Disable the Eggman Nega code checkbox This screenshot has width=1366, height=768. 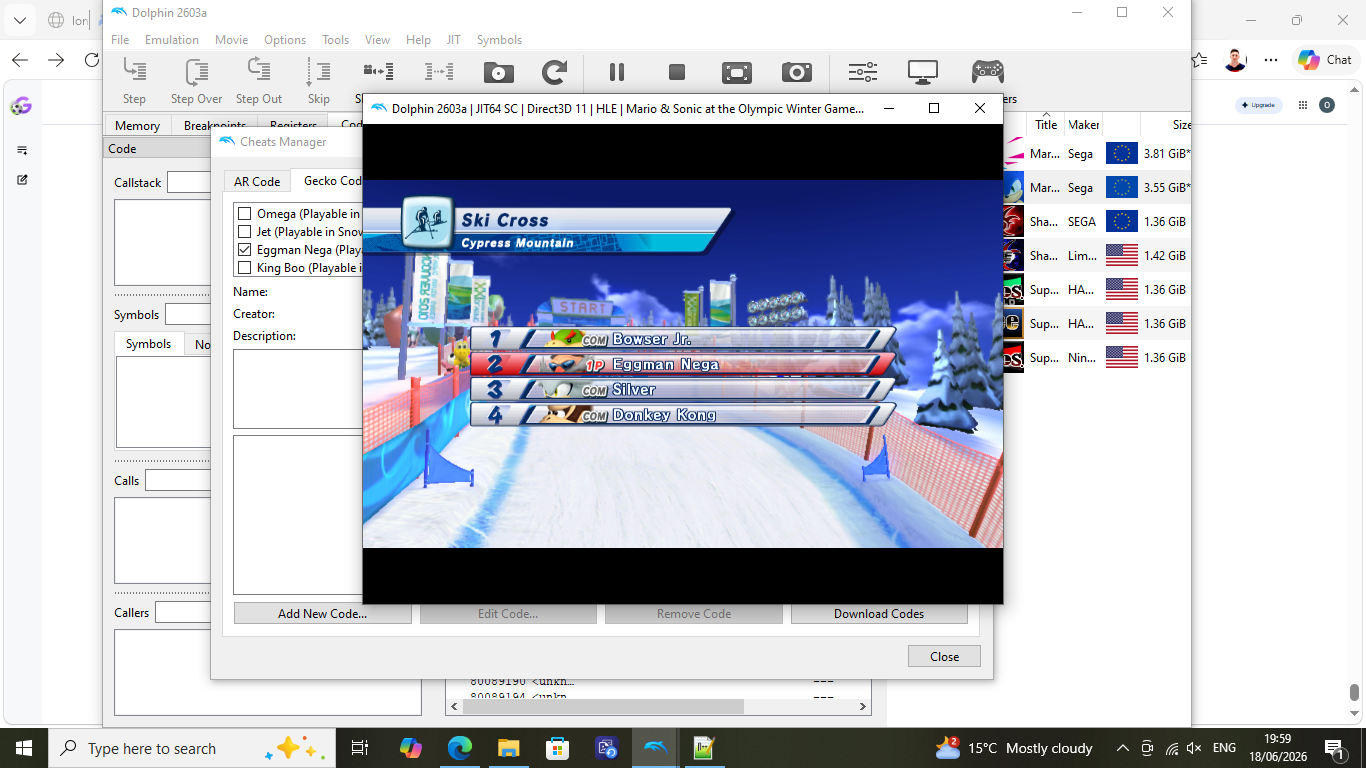244,250
